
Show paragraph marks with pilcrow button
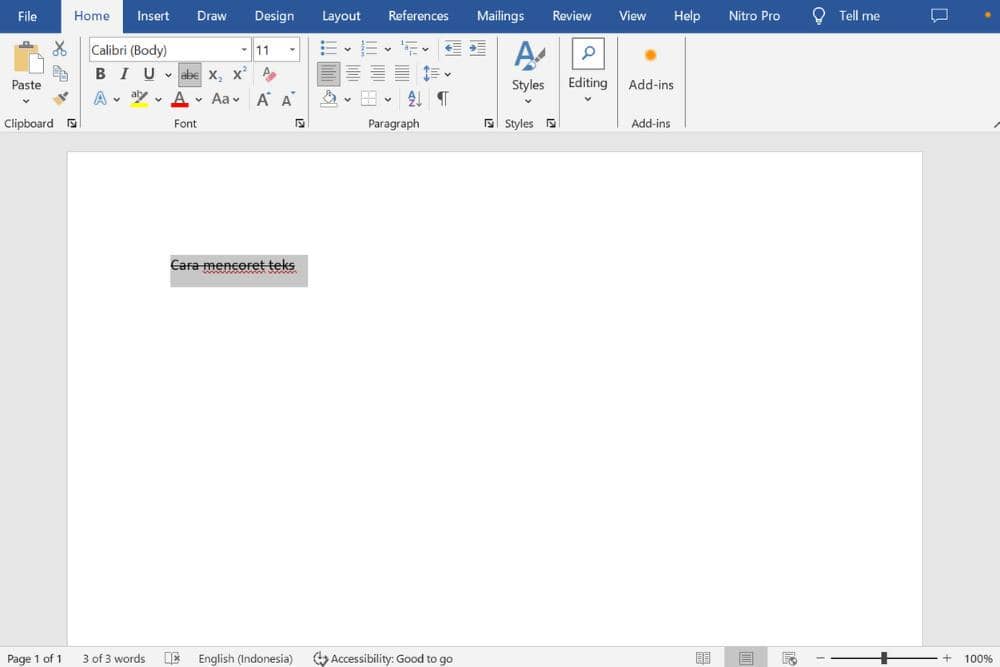[442, 99]
